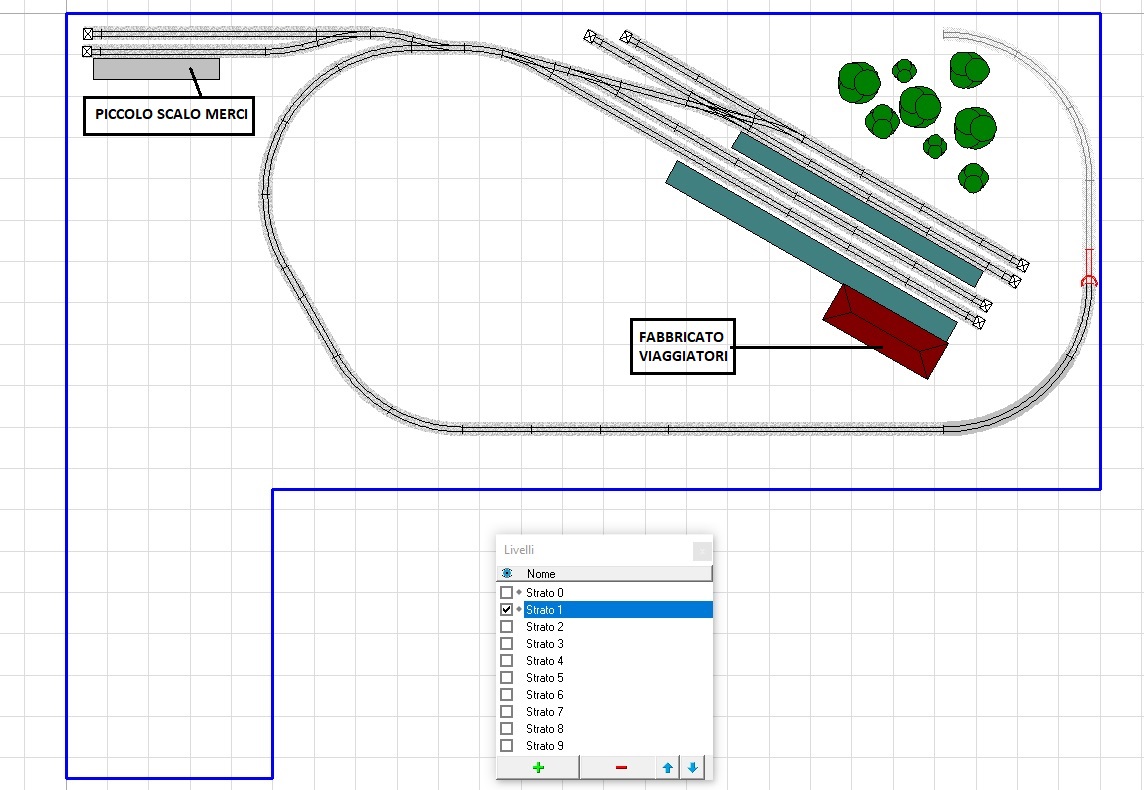Check the Strato 2 visibility checkbox

[x=507, y=627]
